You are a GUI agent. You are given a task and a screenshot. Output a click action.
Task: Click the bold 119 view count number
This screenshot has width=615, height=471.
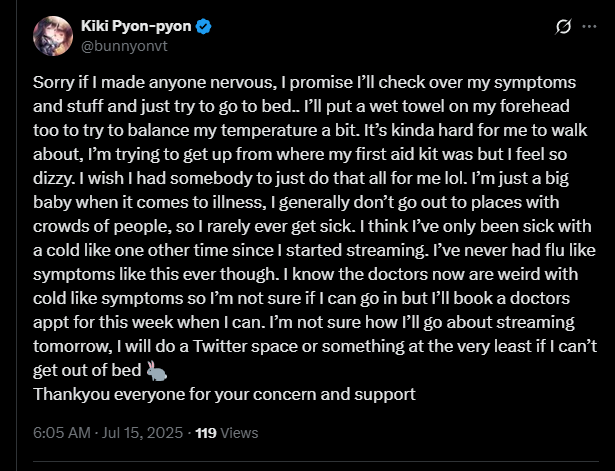point(206,434)
